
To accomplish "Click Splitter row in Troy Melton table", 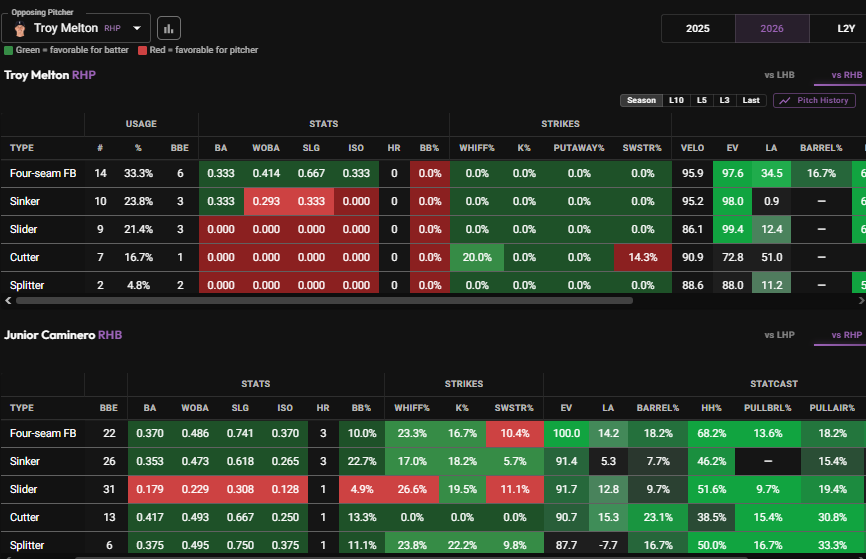I will click(433, 283).
